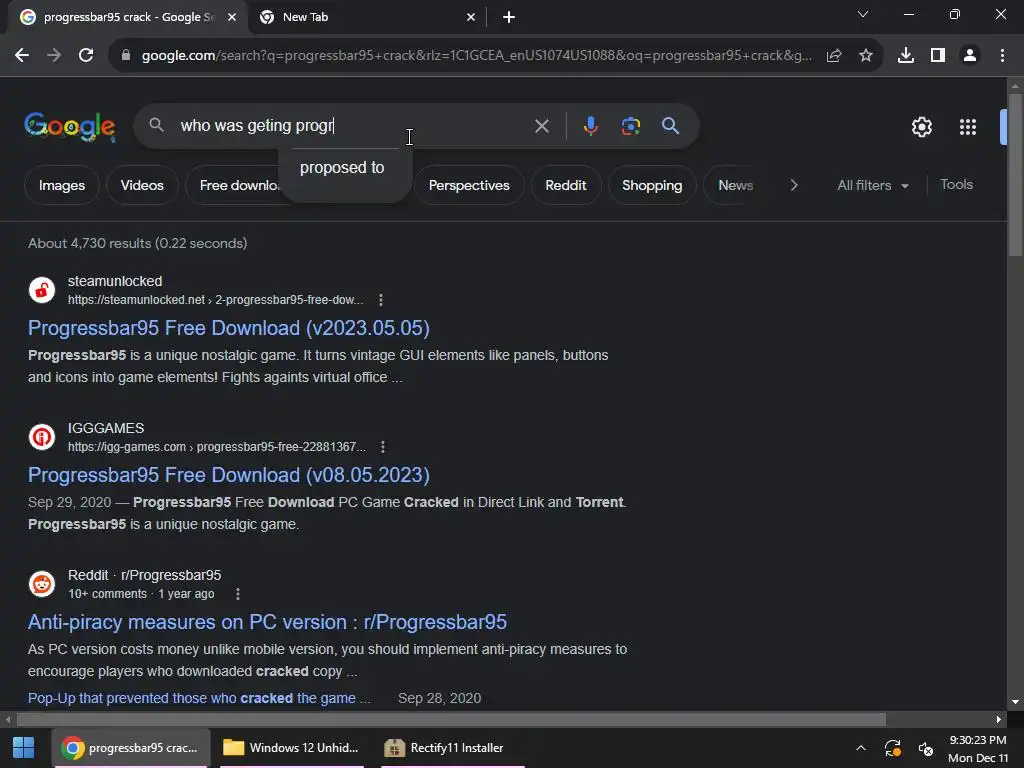
Task: Expand the All filters dropdown
Action: pyautogui.click(x=872, y=185)
